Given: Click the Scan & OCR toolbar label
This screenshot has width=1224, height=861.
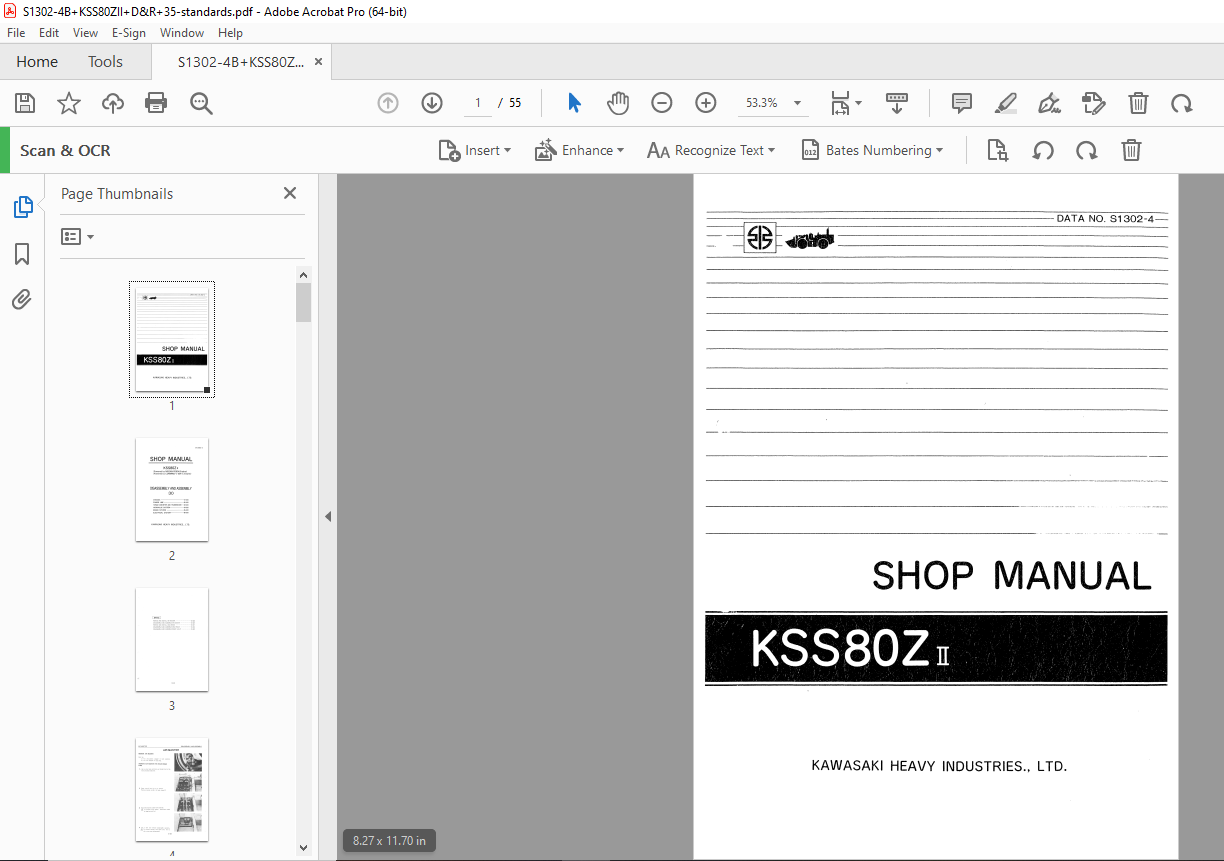Looking at the screenshot, I should pos(65,150).
